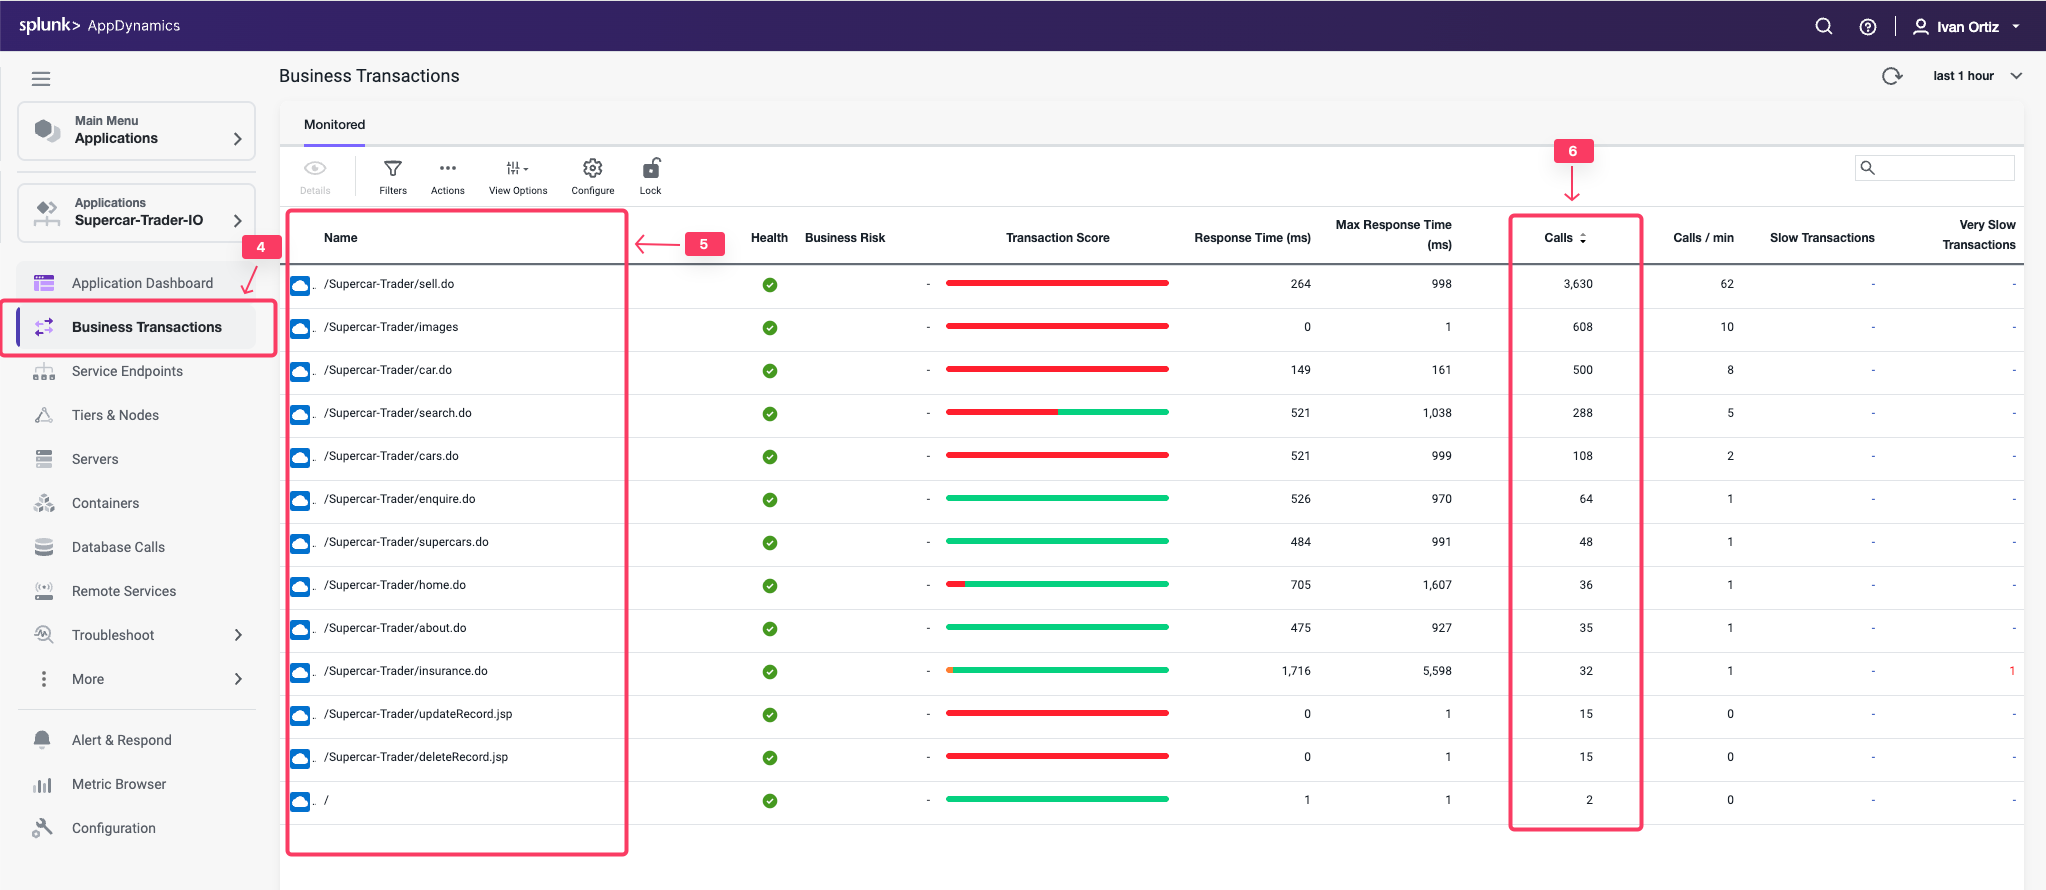The height and width of the screenshot is (890, 2046).
Task: Open Ivan Ortiz user menu
Action: pyautogui.click(x=1966, y=27)
